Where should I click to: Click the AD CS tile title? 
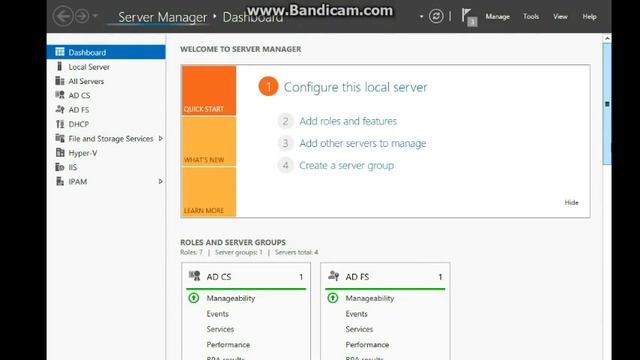219,277
